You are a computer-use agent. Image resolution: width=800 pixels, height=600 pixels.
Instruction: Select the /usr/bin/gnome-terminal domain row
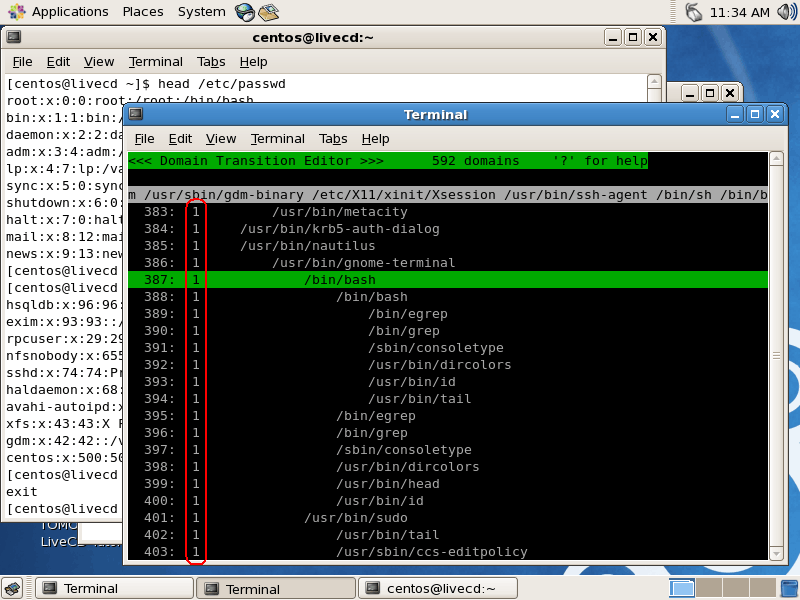[x=447, y=263]
